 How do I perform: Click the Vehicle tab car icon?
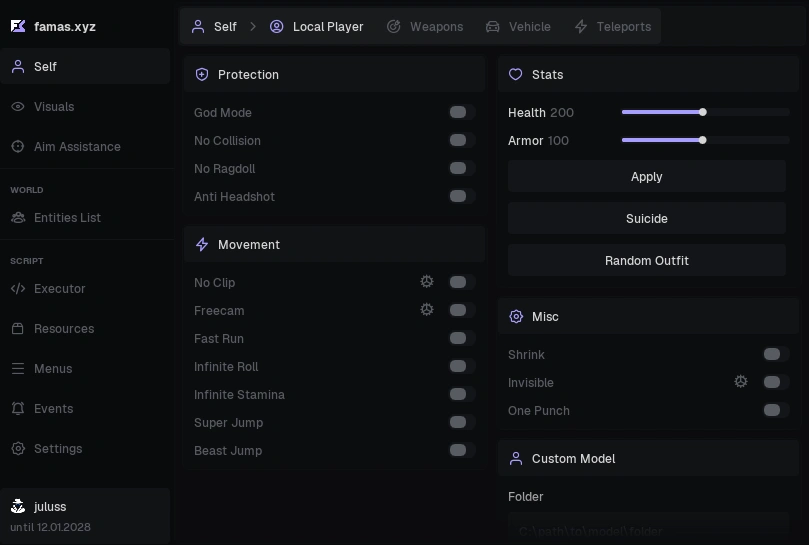493,26
